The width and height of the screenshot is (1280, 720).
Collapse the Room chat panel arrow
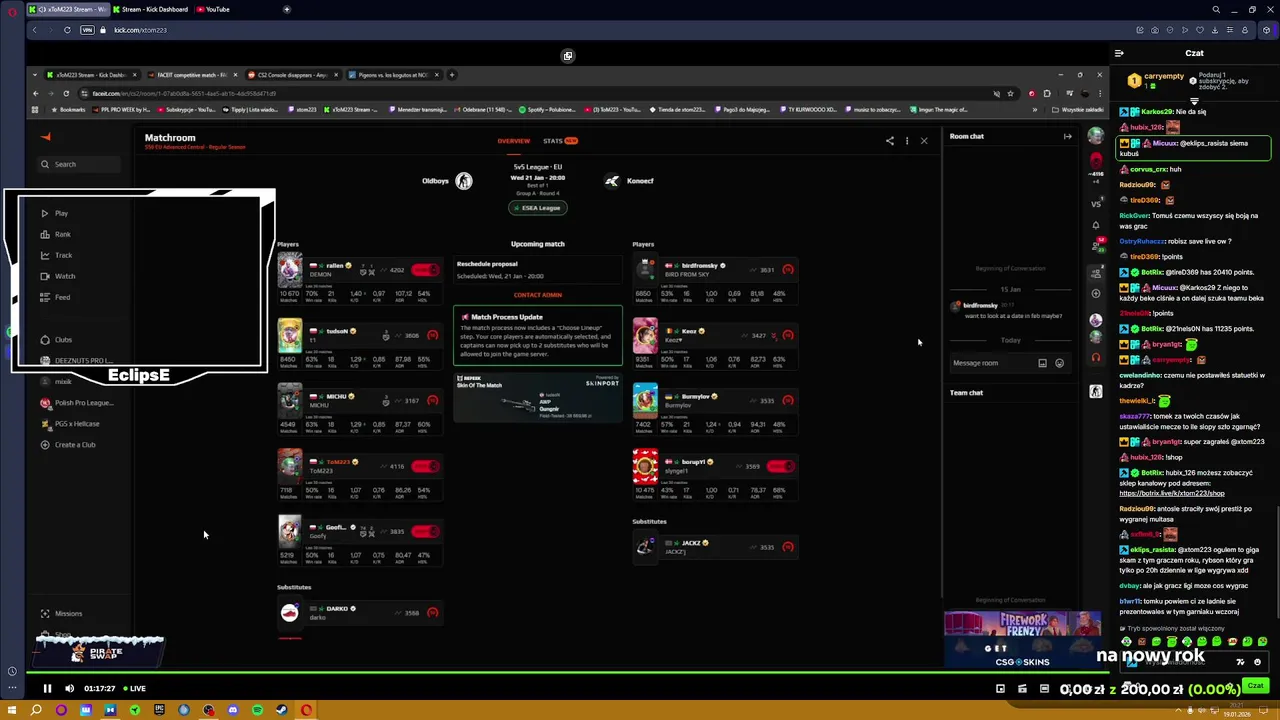1067,136
